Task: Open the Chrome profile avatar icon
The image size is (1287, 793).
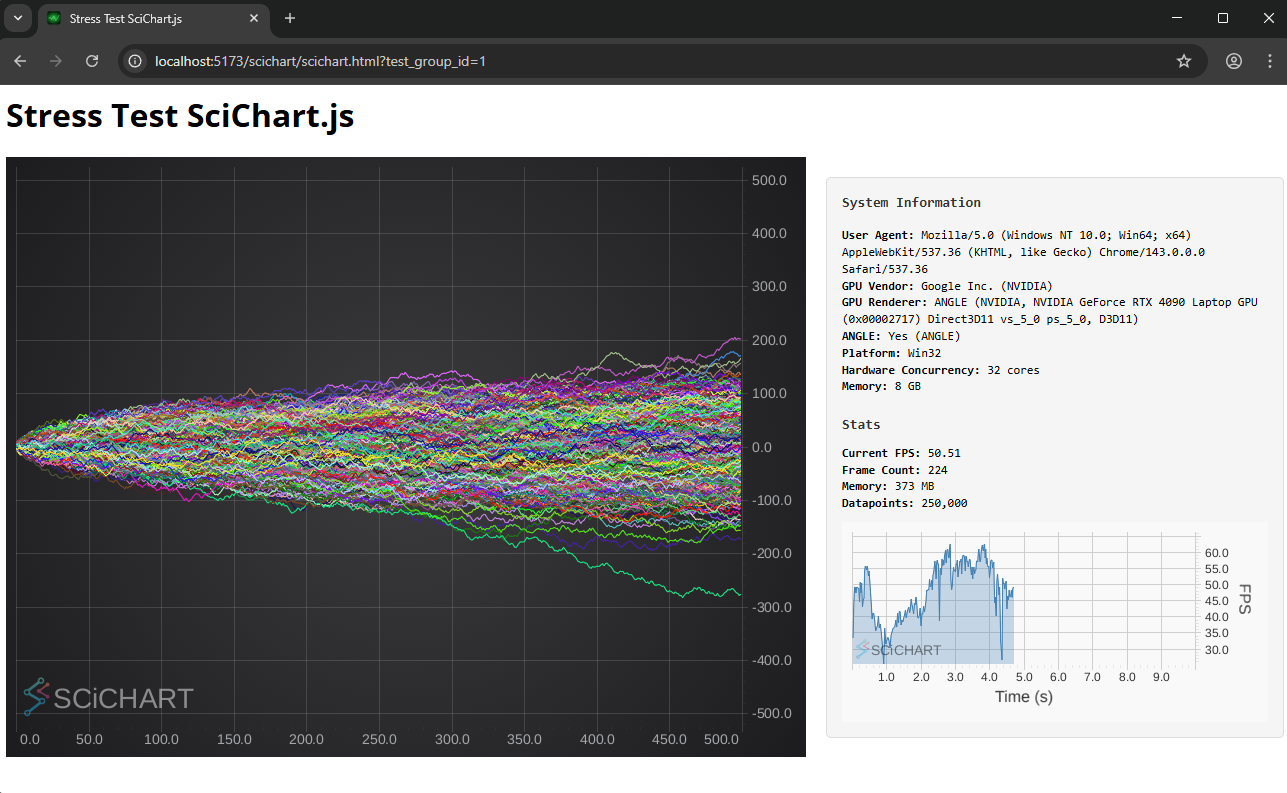Action: 1234,61
